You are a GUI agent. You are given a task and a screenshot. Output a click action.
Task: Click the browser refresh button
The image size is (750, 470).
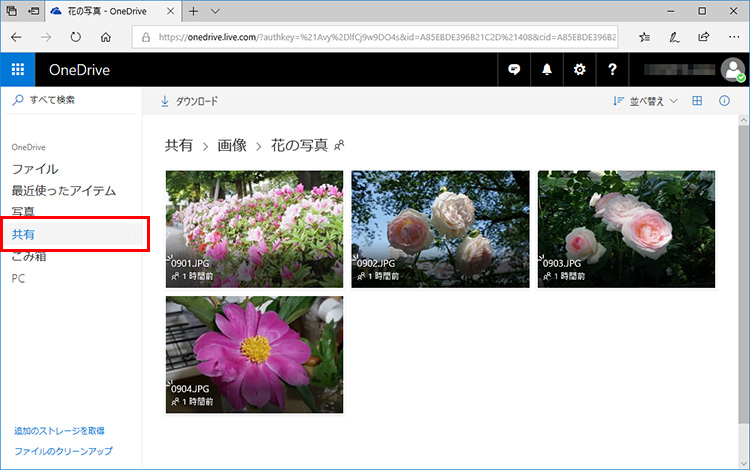76,37
